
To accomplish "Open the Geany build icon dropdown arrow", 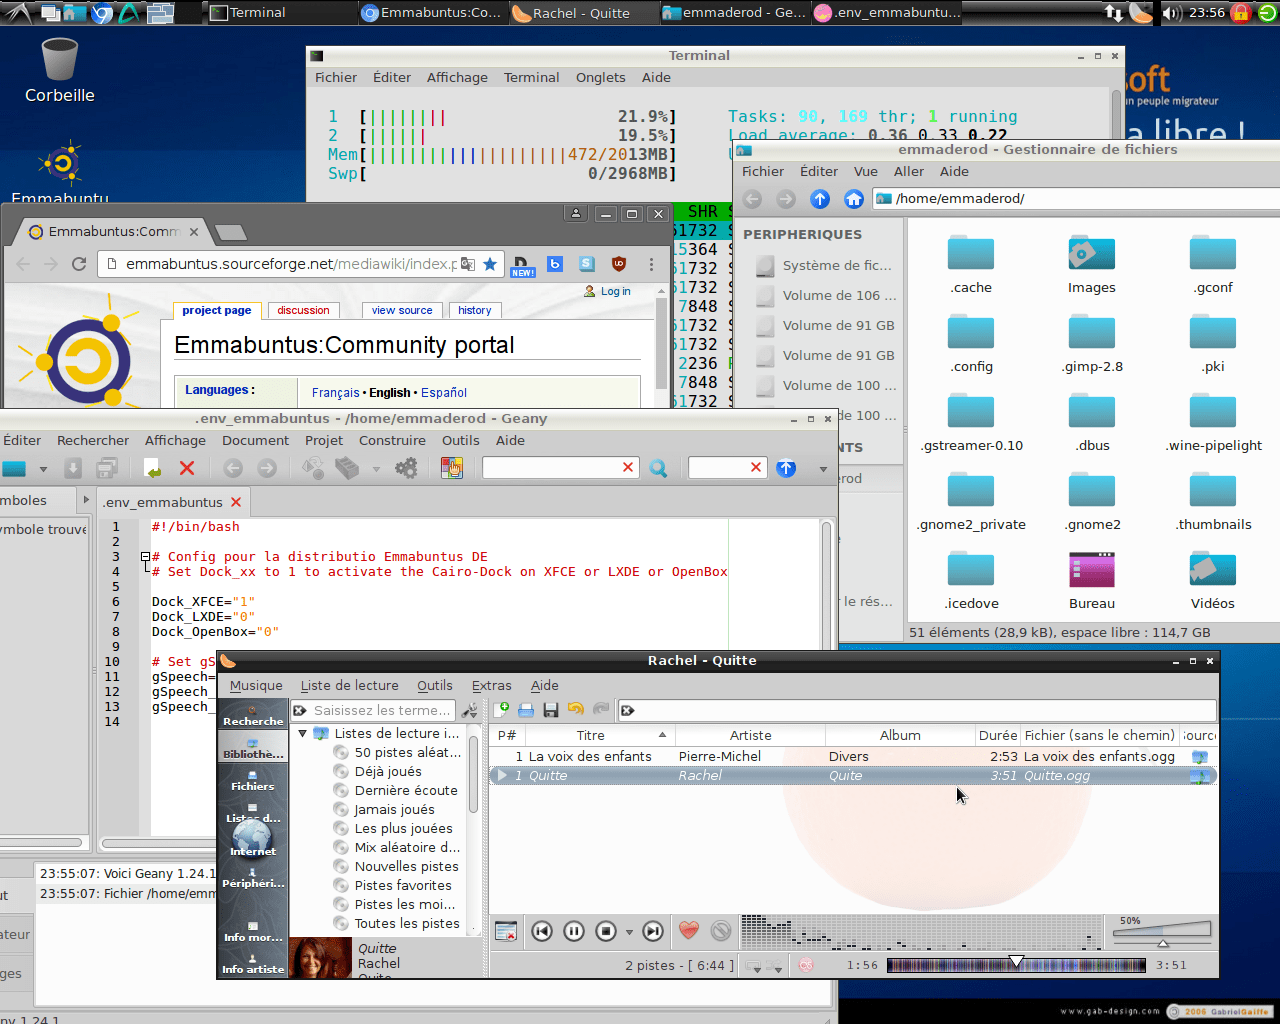I will (x=376, y=469).
